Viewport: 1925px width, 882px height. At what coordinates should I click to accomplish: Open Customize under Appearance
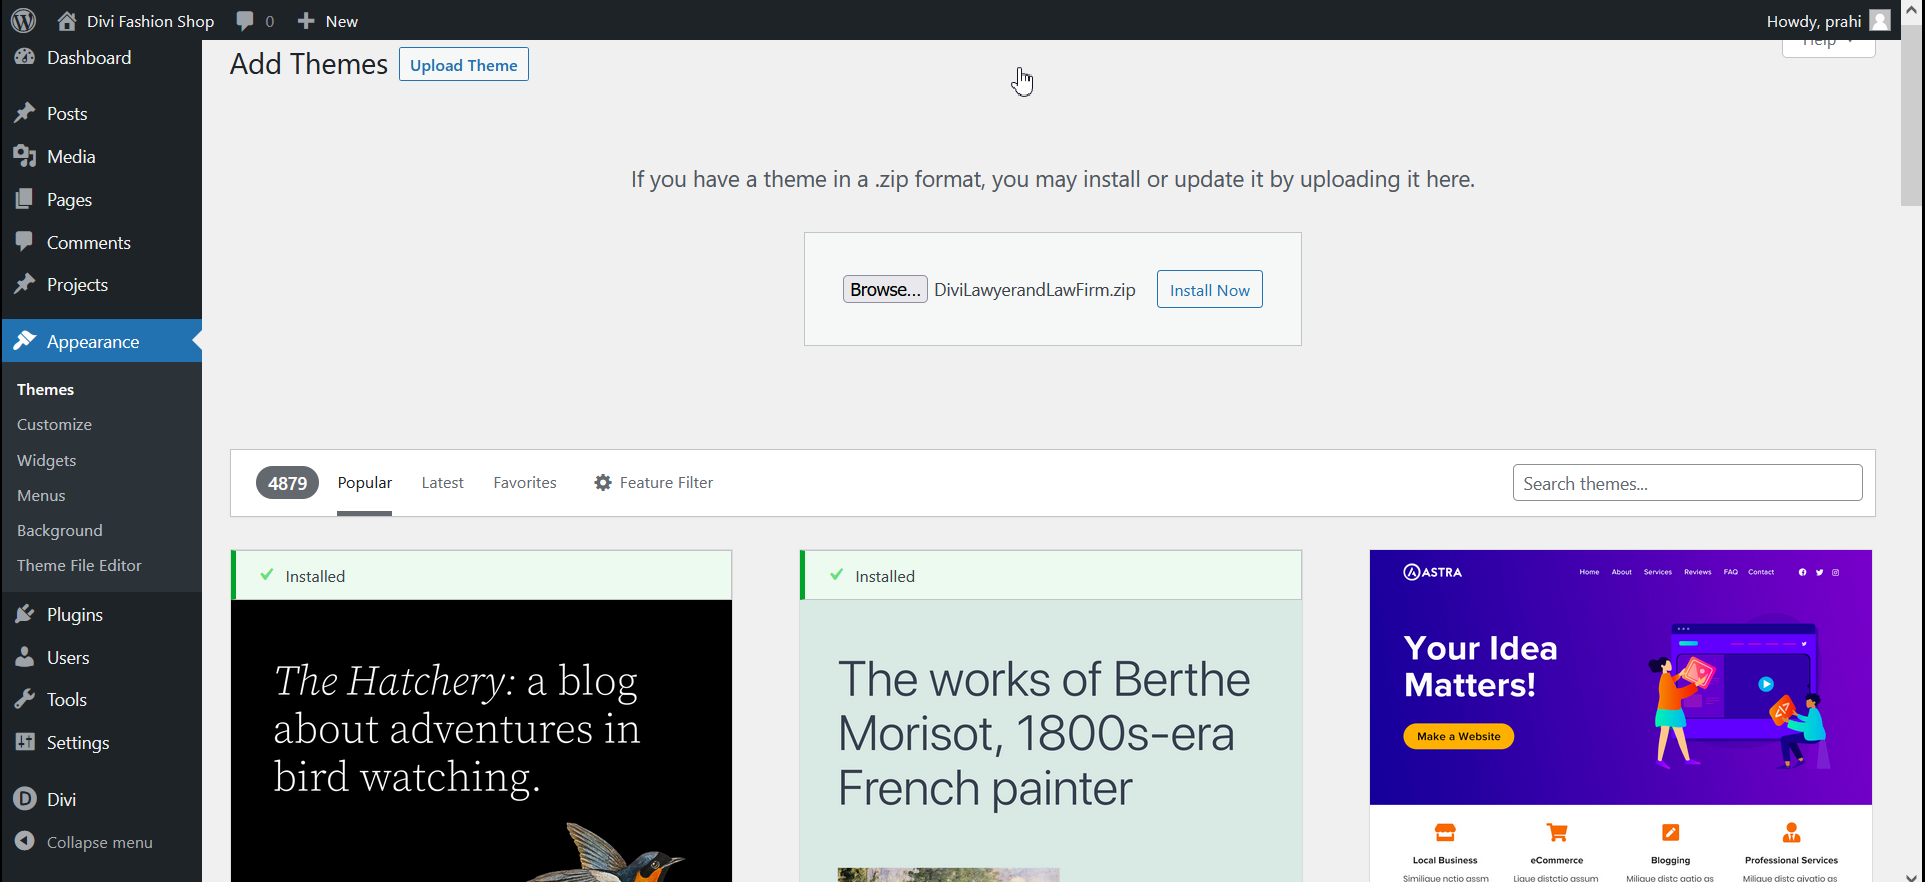click(x=54, y=424)
